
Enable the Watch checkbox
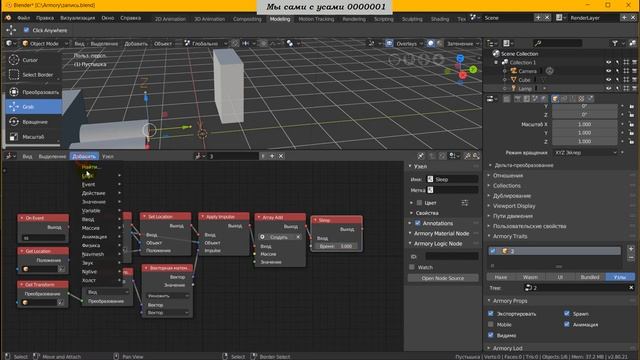coord(412,267)
